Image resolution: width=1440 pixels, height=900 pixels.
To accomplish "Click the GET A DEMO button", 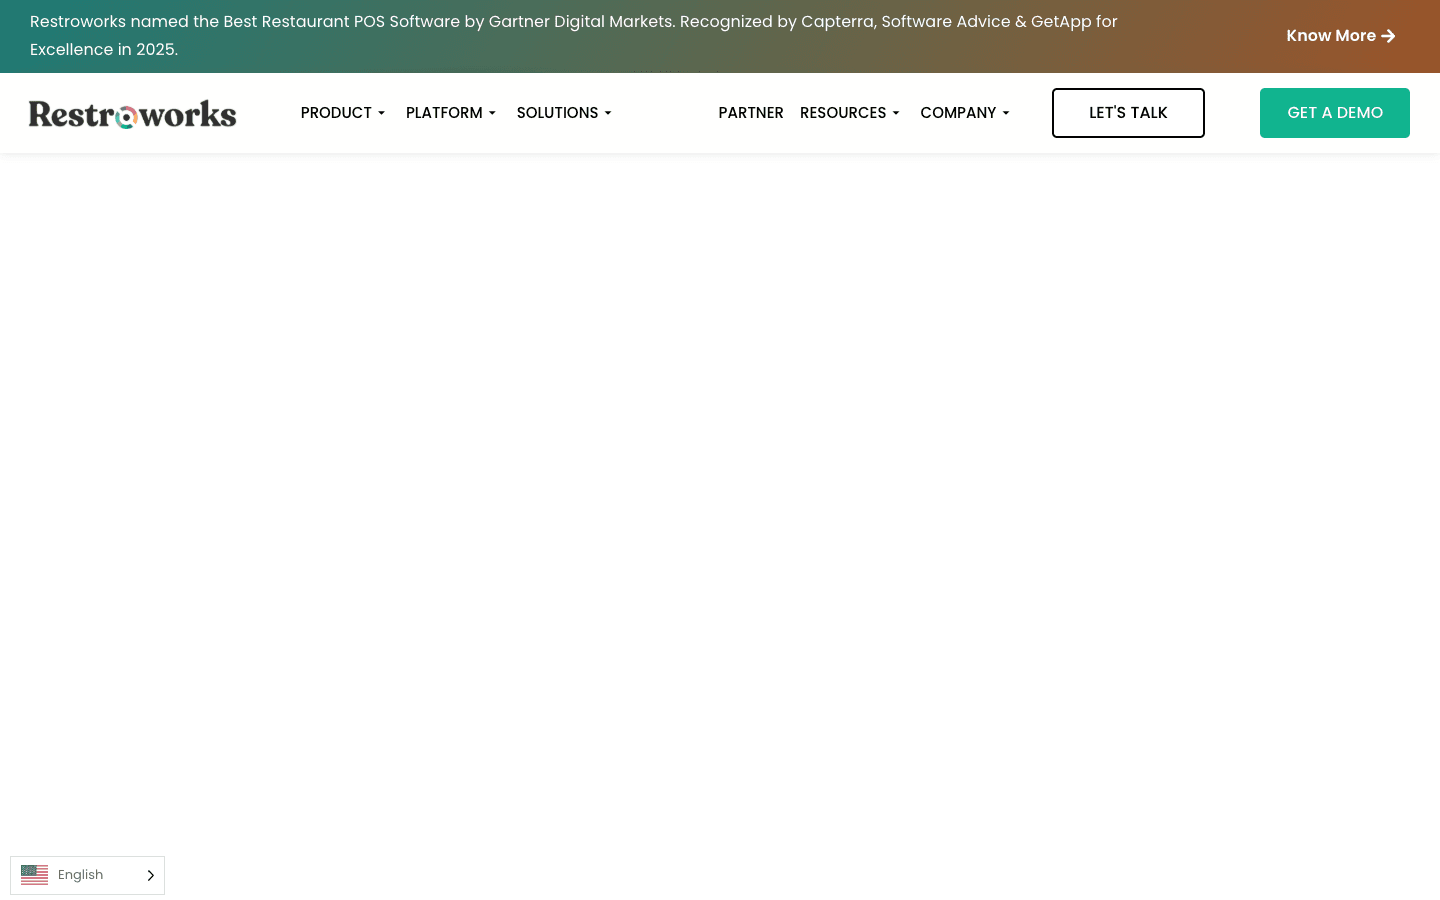I will tap(1335, 113).
